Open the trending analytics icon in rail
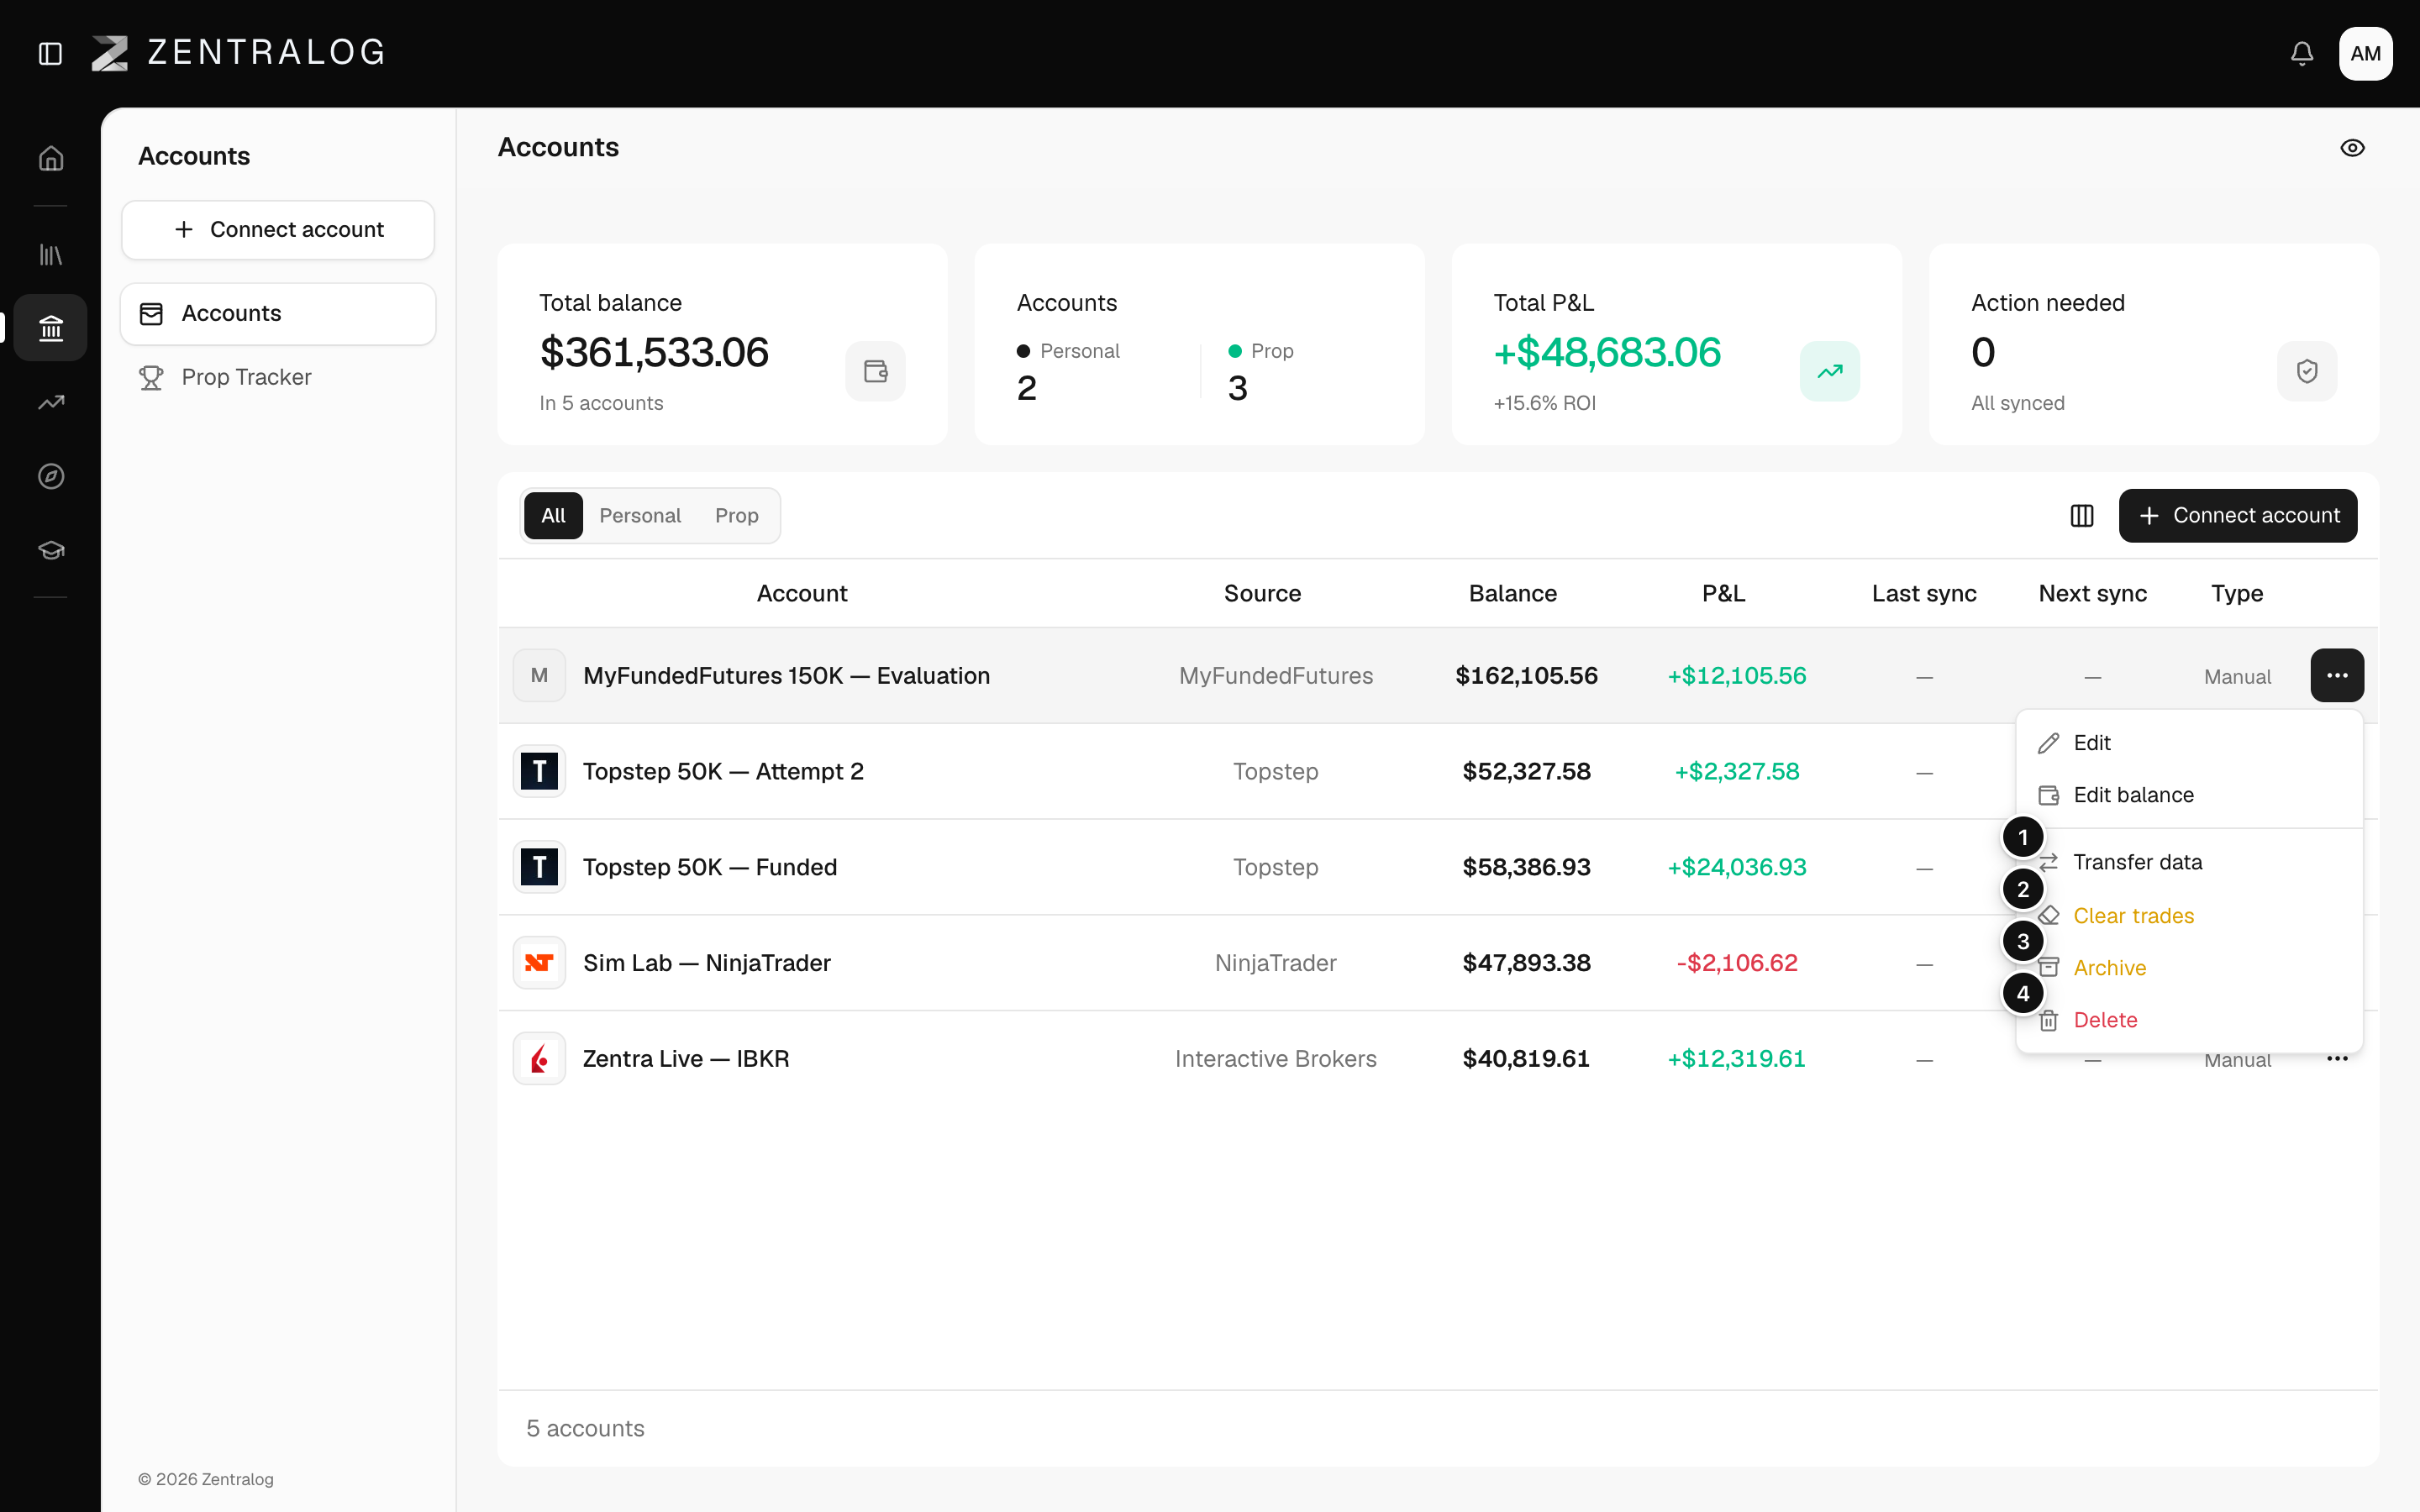This screenshot has width=2420, height=1512. point(51,402)
